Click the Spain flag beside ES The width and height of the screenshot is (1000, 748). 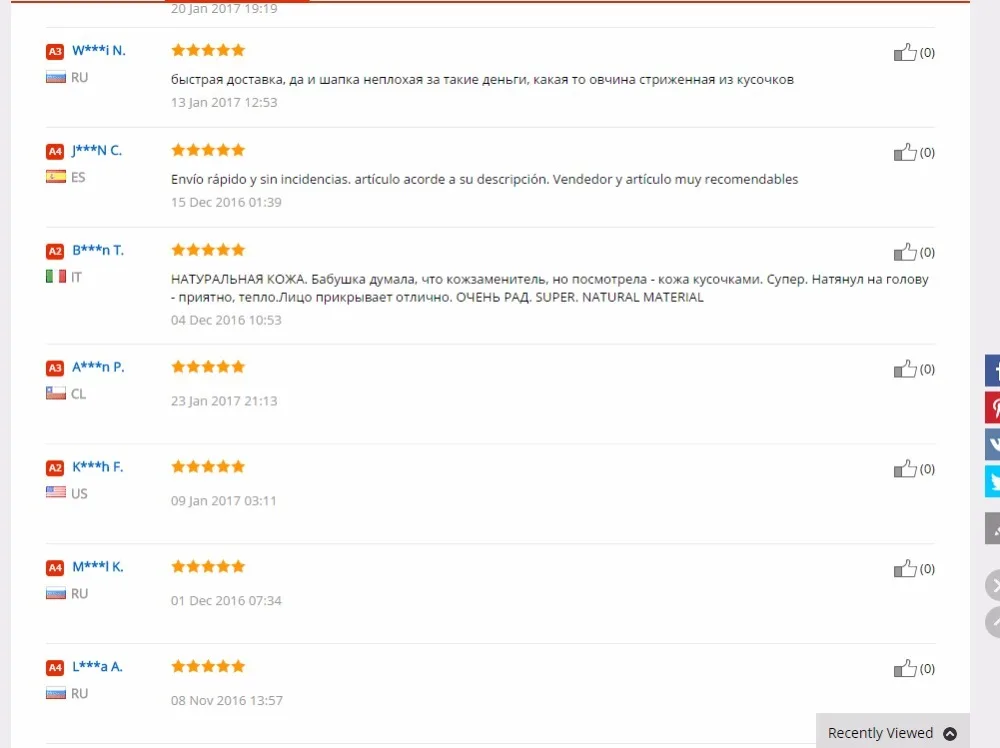click(55, 177)
